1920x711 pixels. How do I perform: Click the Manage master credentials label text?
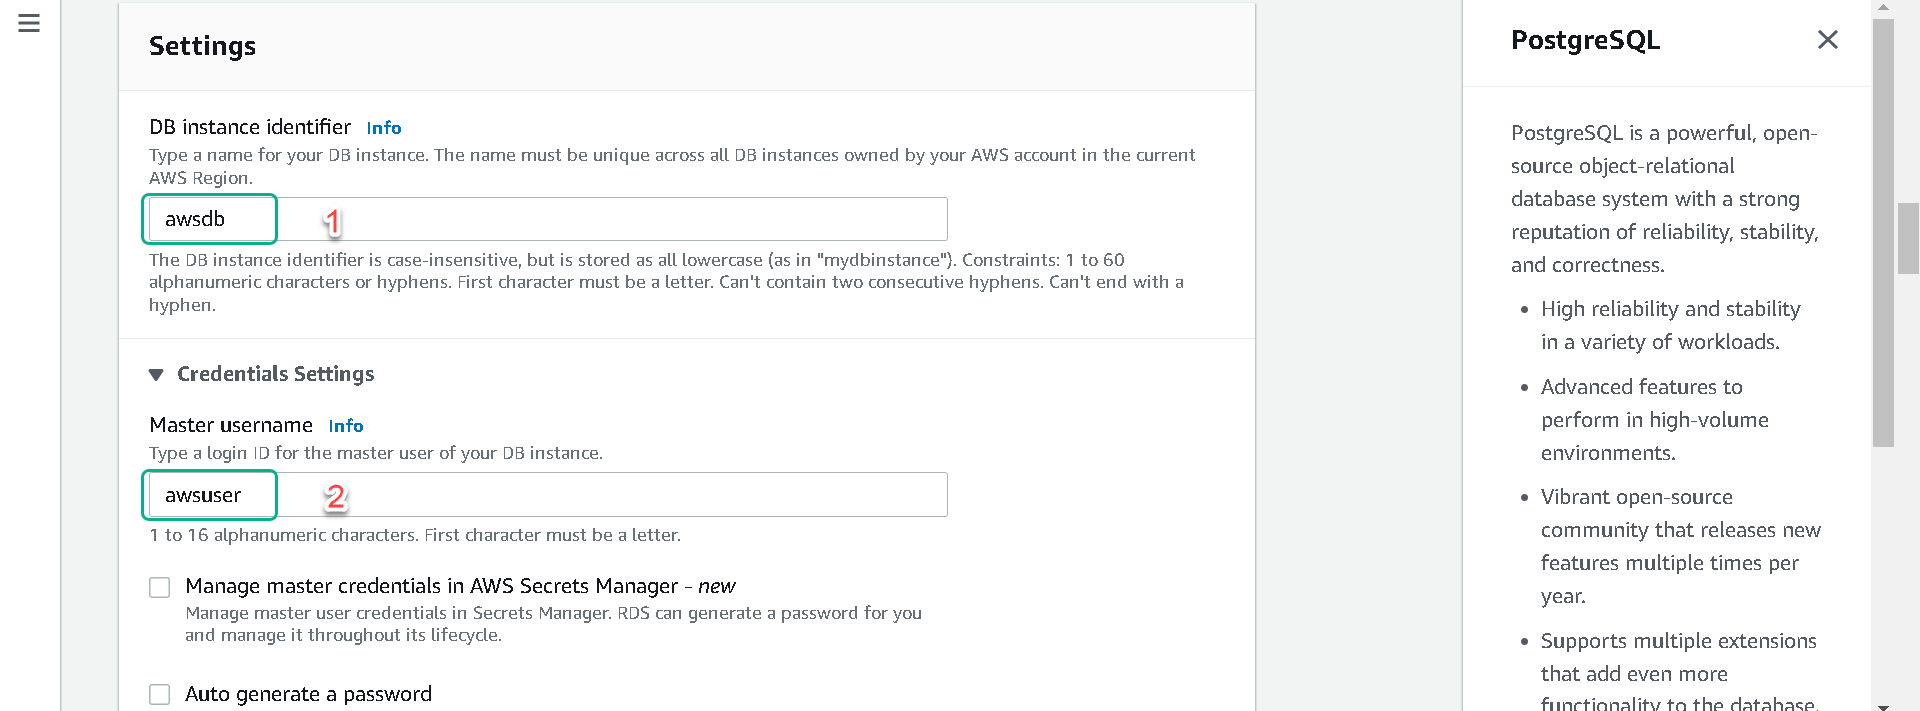tap(460, 586)
